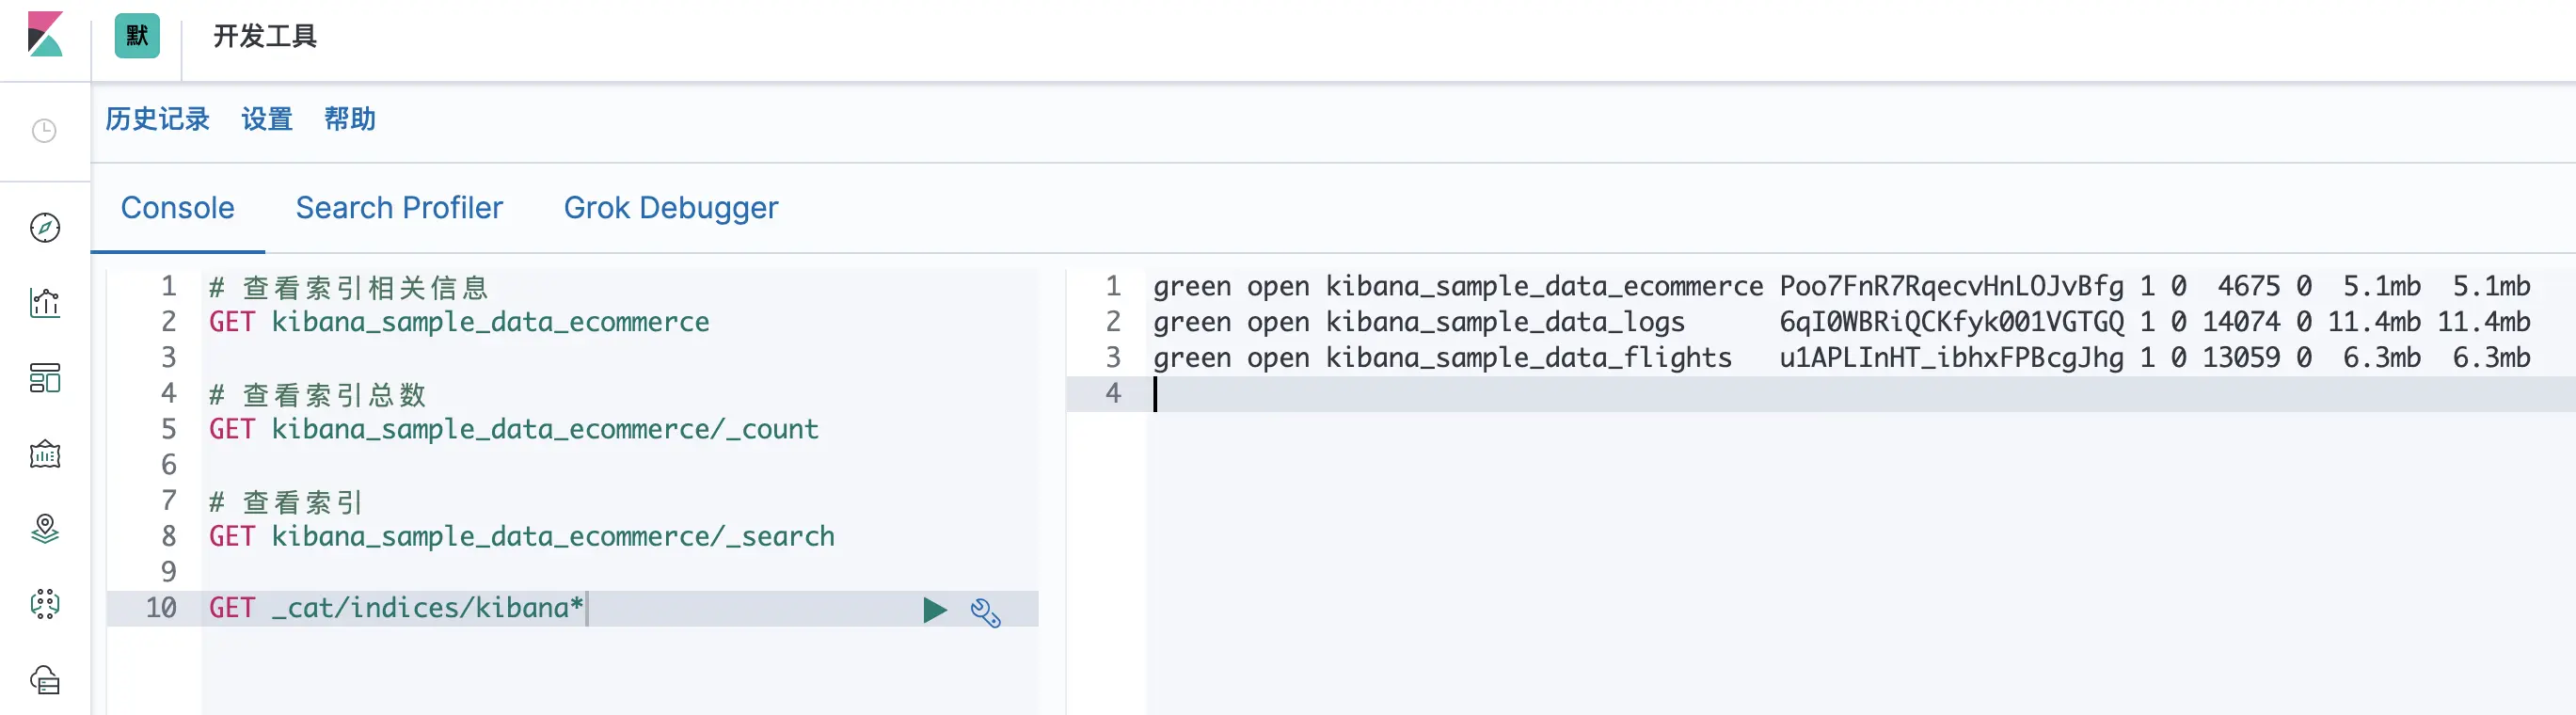Open Machine Learning icon in sidebar

(x=45, y=604)
